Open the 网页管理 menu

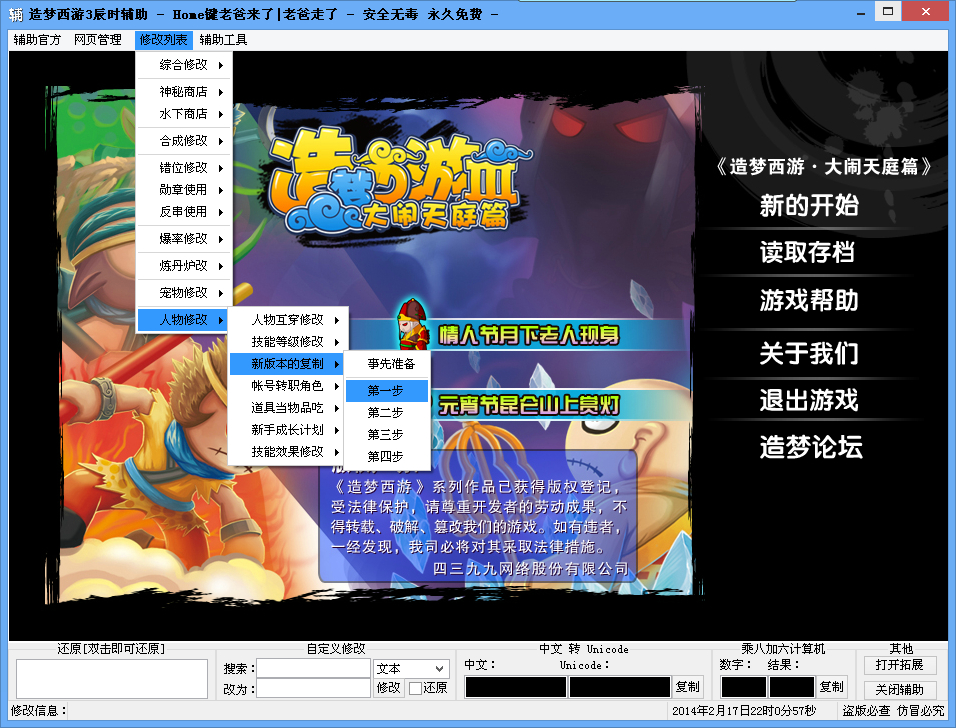coord(98,40)
